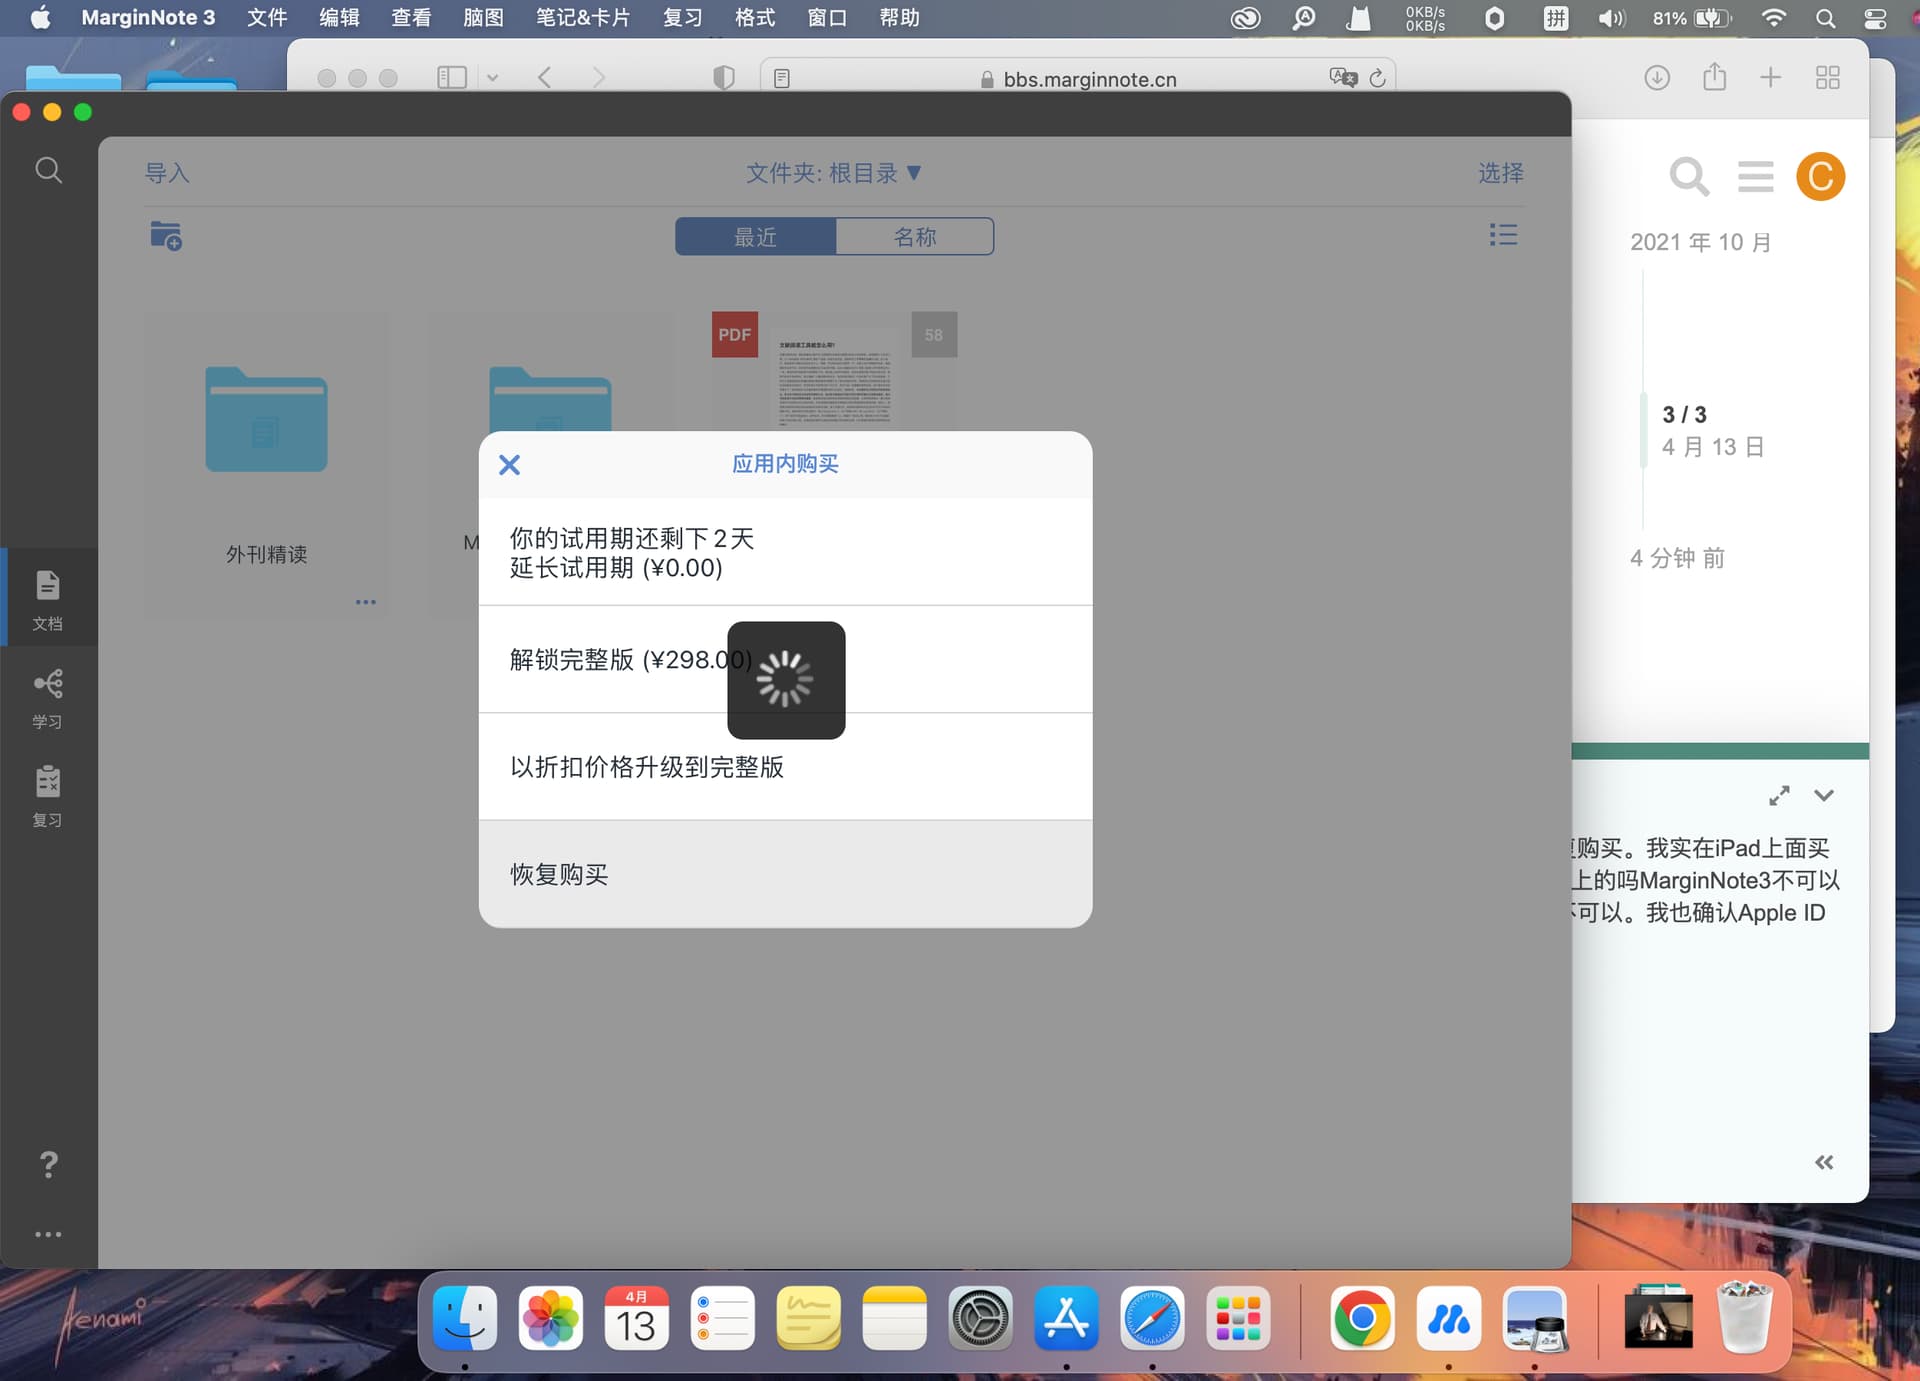The height and width of the screenshot is (1381, 1920).
Task: Open 笔记&卡片 menu in menu bar
Action: pos(583,18)
